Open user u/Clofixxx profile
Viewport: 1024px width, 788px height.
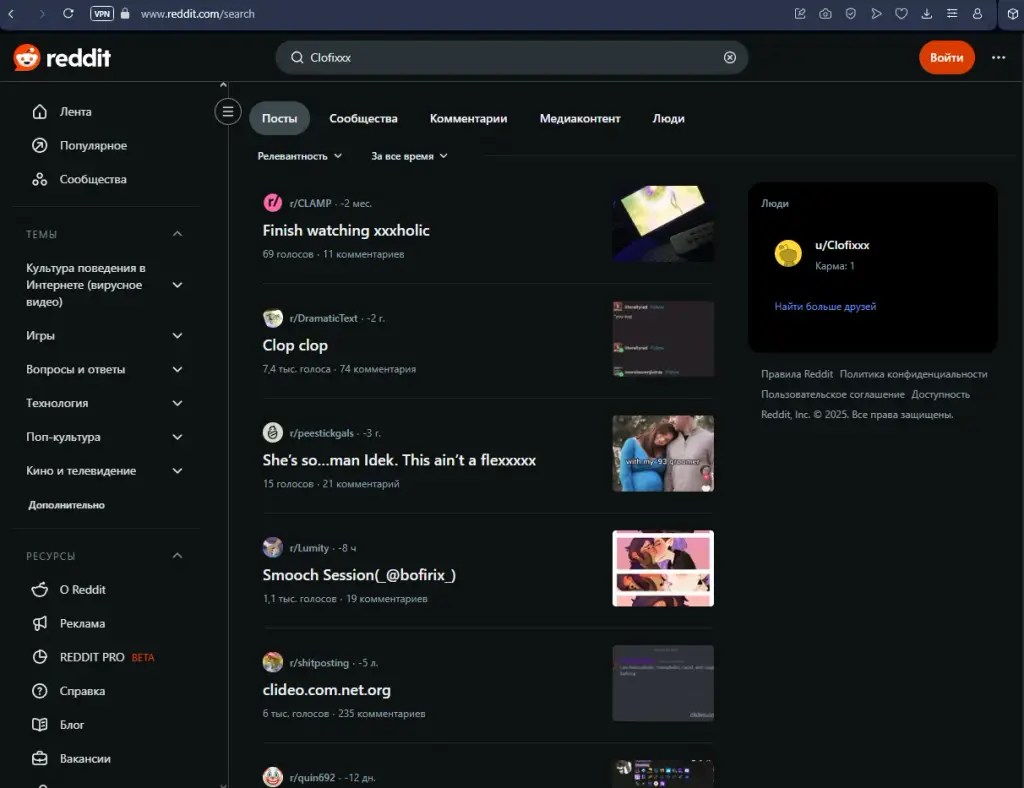[x=842, y=245]
